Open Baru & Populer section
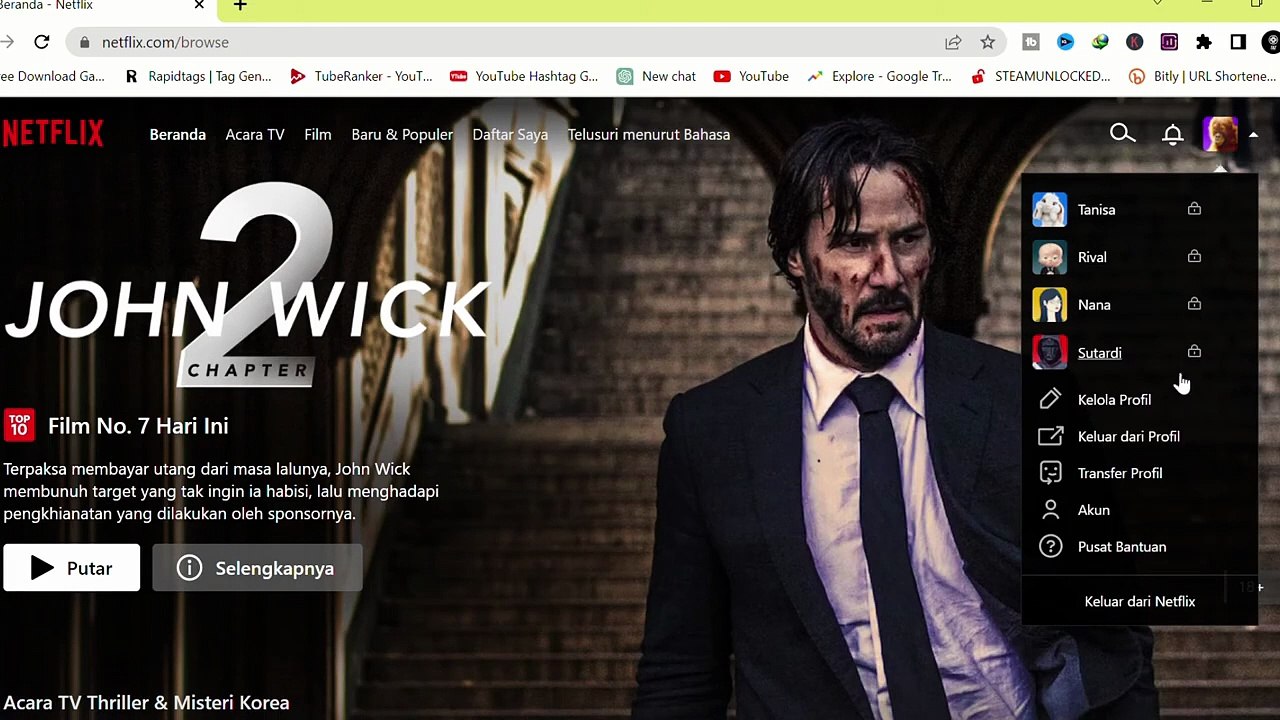The image size is (1280, 720). coord(402,134)
